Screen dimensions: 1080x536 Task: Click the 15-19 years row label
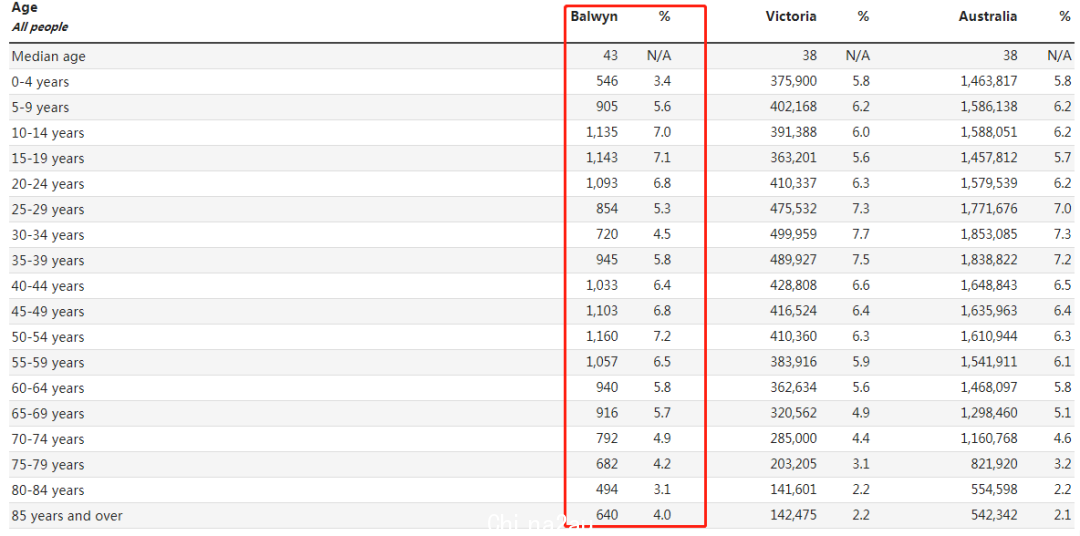click(x=48, y=159)
